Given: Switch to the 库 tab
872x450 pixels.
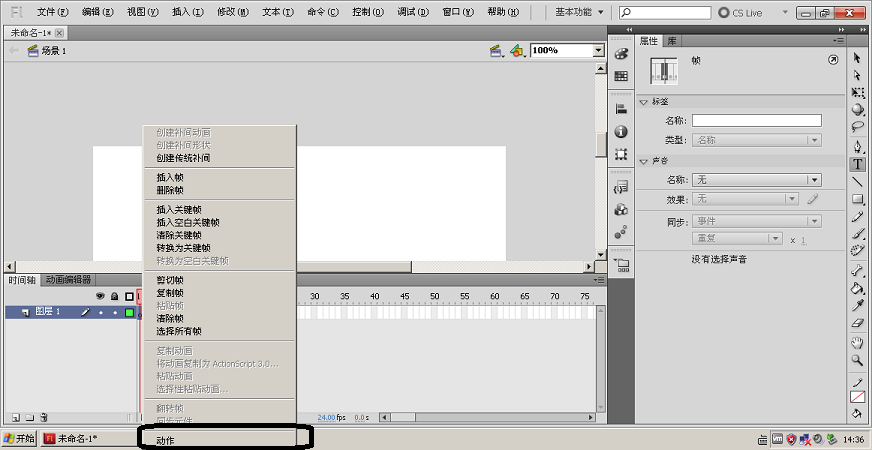Looking at the screenshot, I should click(x=672, y=41).
